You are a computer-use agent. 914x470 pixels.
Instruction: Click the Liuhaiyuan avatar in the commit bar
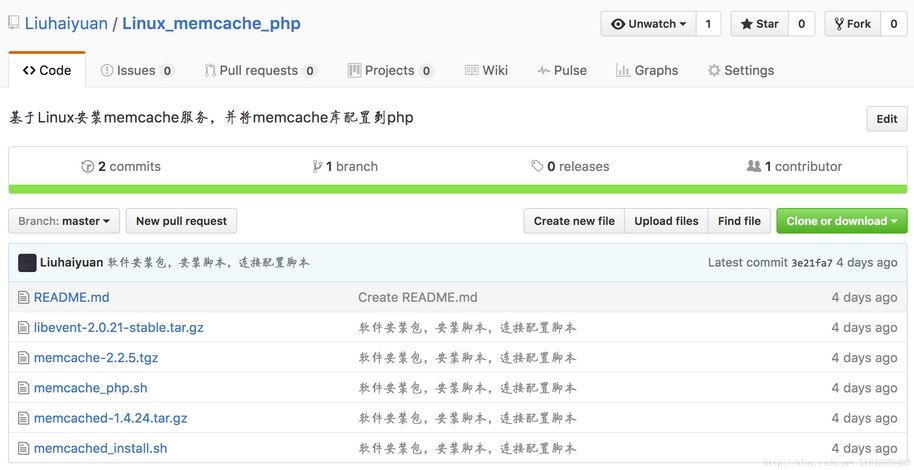pyautogui.click(x=27, y=263)
